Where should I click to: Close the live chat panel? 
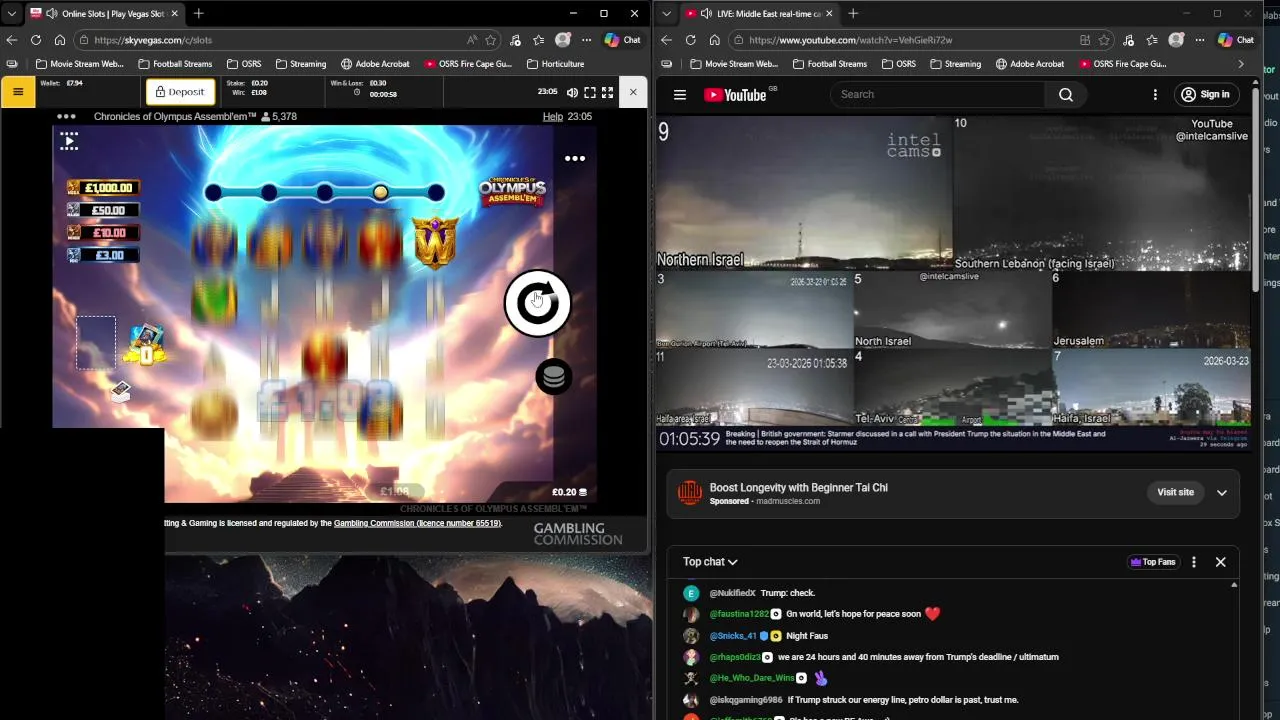pos(1220,562)
